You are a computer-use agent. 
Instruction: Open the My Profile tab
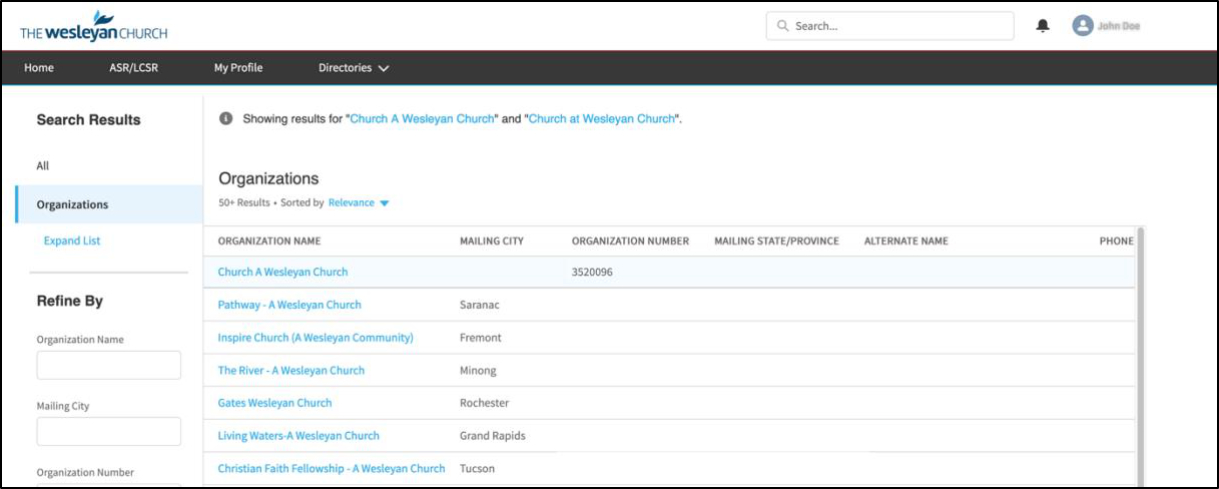pyautogui.click(x=238, y=68)
